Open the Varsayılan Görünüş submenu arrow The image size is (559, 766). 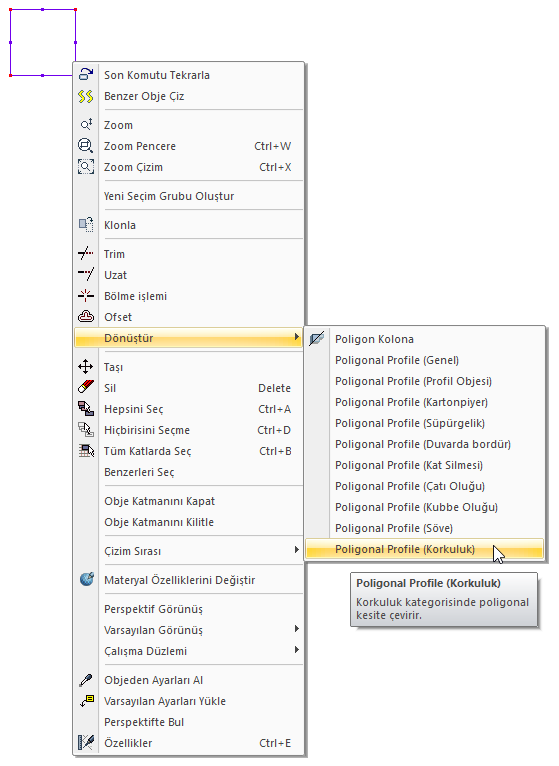click(x=296, y=629)
